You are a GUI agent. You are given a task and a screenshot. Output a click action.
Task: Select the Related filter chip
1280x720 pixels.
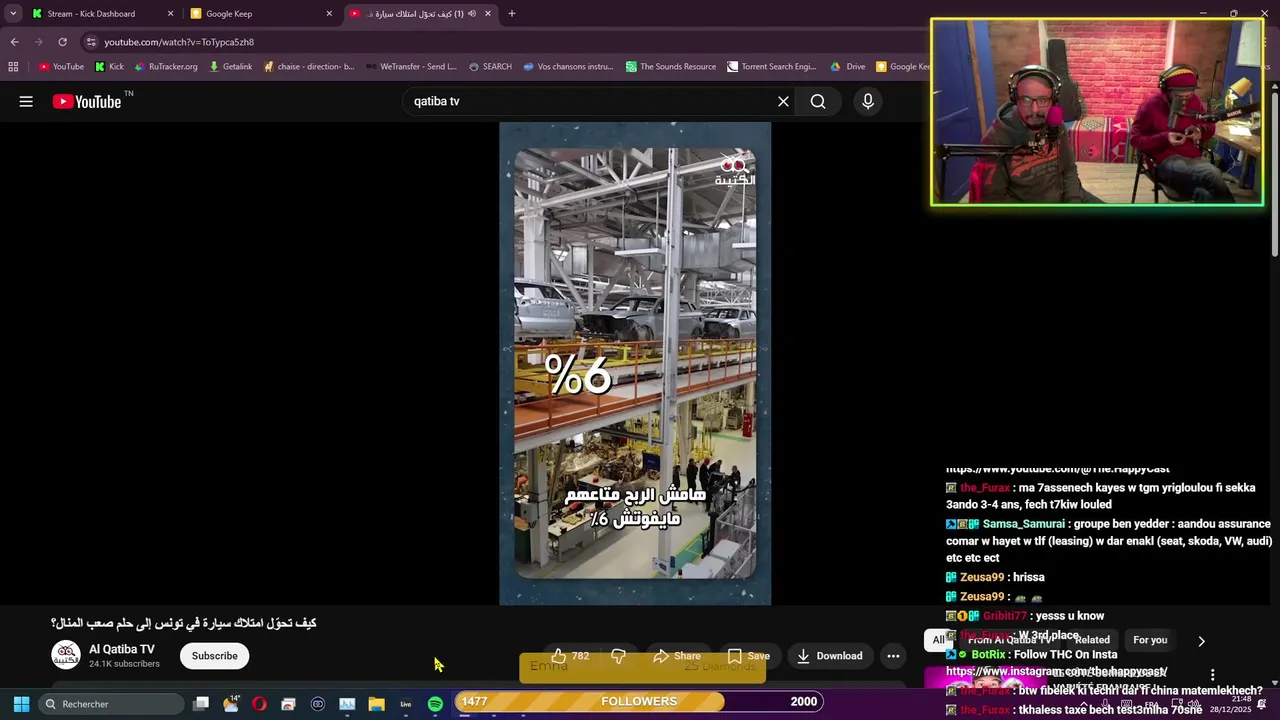tap(1092, 640)
